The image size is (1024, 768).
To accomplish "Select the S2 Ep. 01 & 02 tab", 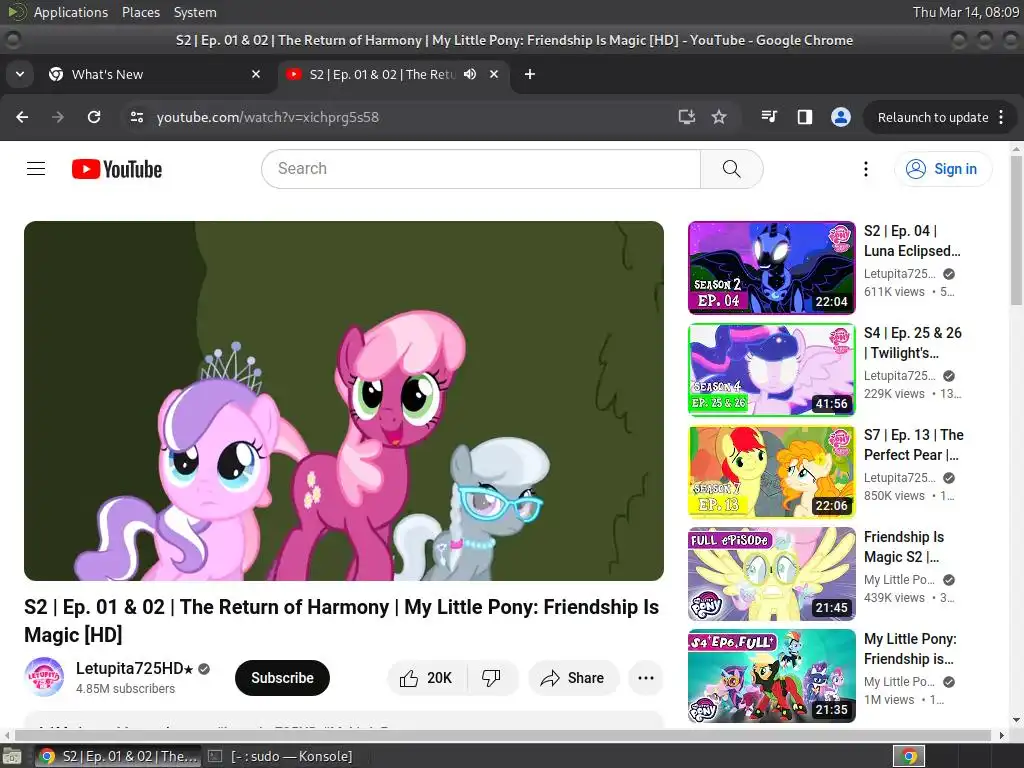I will [x=392, y=74].
